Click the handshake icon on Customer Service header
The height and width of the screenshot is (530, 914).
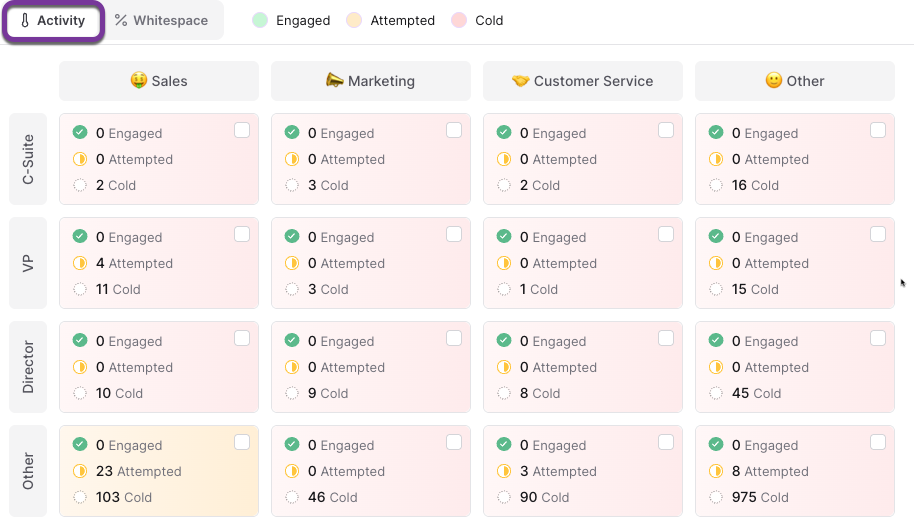click(x=521, y=80)
